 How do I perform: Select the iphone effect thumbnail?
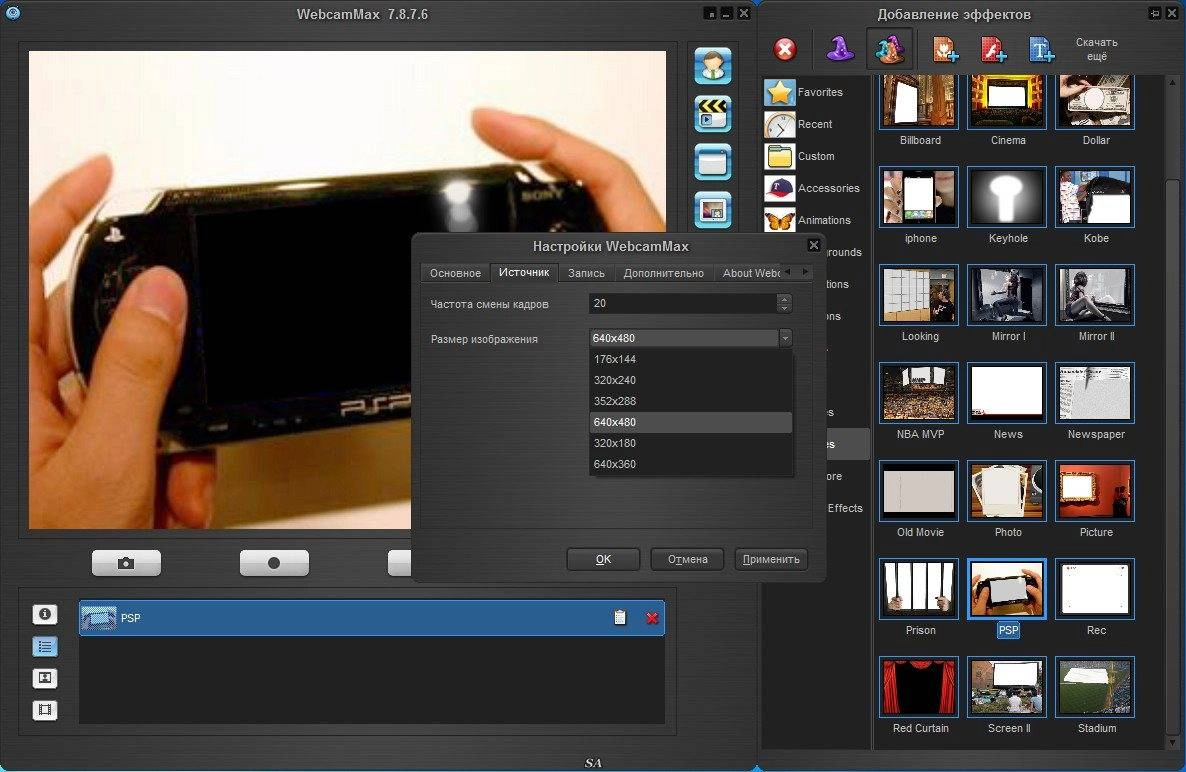coord(919,197)
